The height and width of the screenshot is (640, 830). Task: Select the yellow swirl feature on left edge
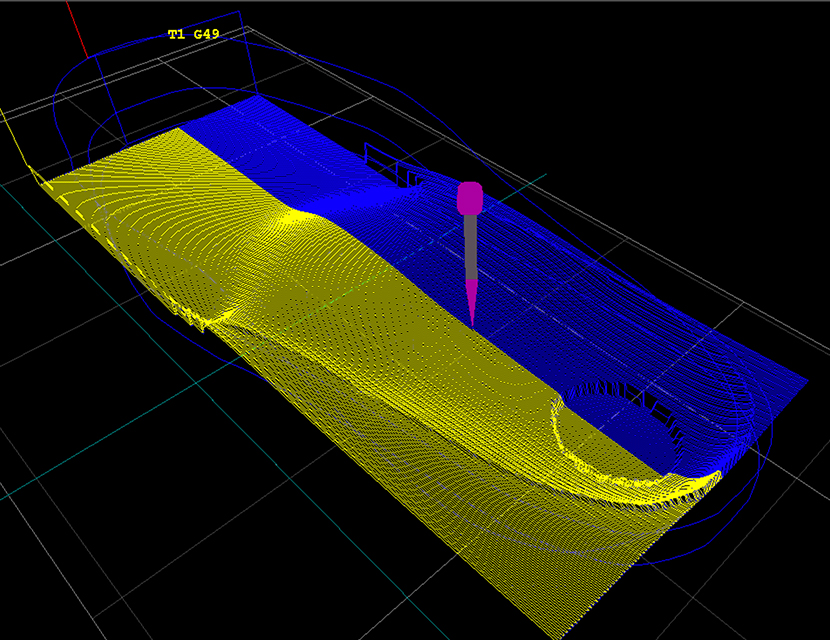[215, 318]
